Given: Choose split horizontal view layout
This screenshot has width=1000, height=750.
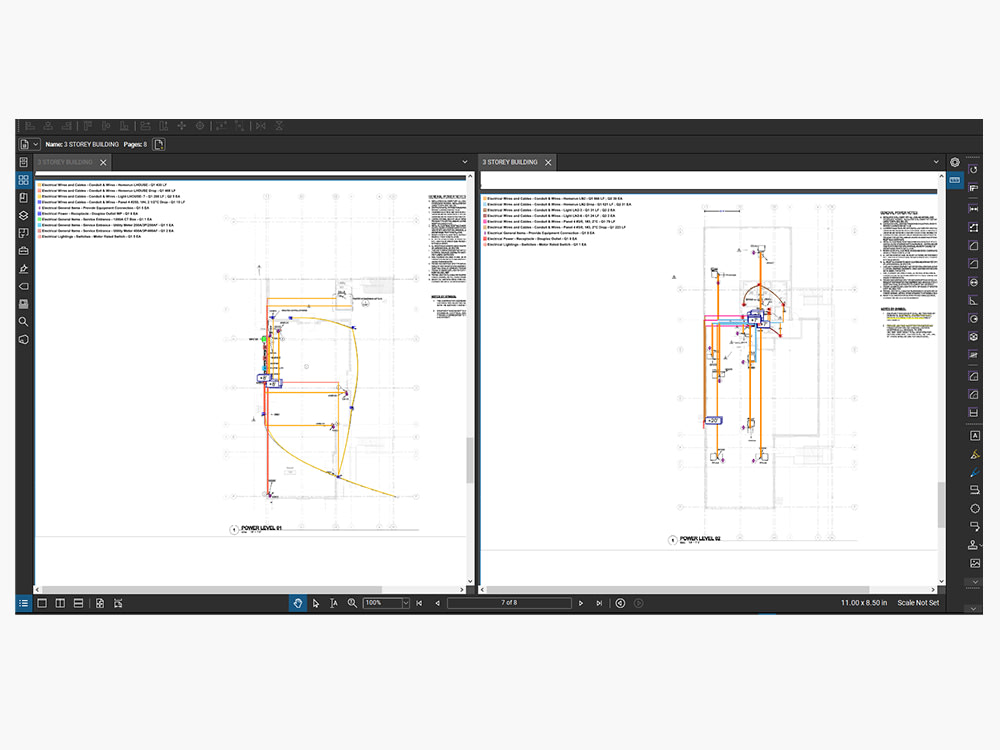Looking at the screenshot, I should (x=78, y=603).
